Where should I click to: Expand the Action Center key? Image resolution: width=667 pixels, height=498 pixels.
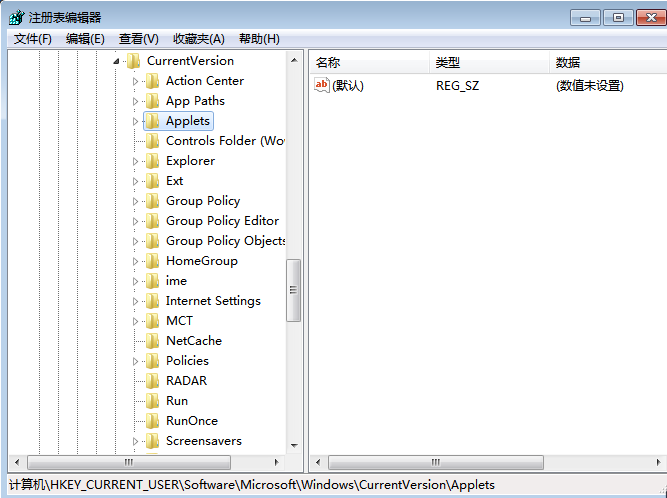(135, 81)
